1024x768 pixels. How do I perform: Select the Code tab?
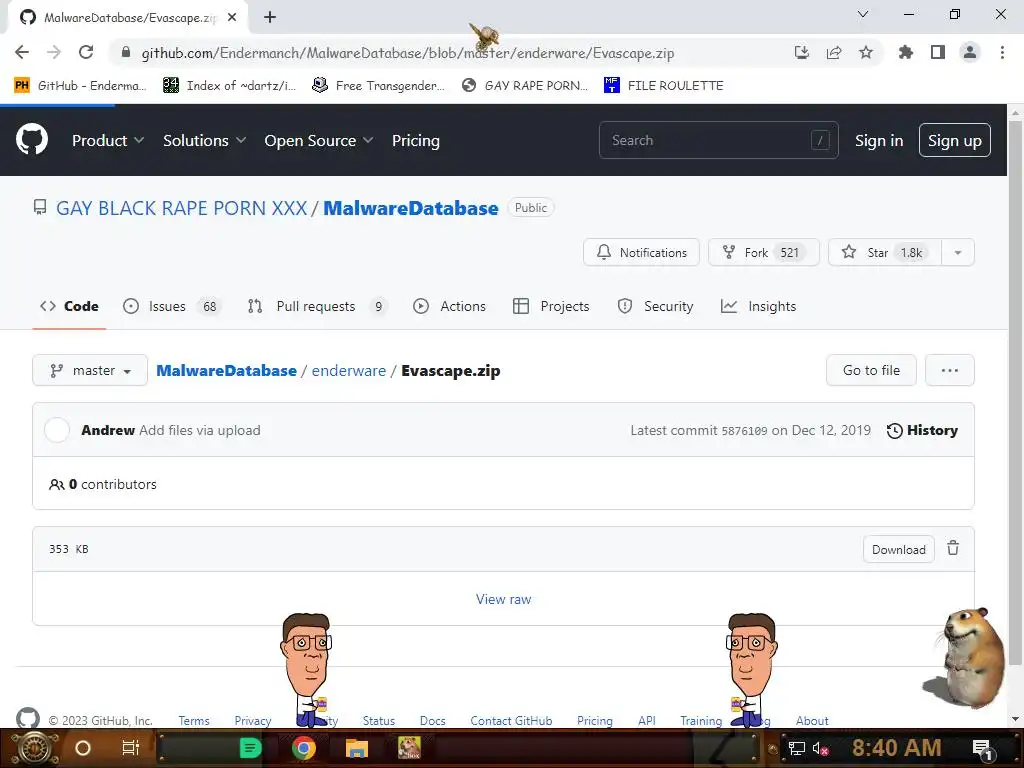coord(69,306)
